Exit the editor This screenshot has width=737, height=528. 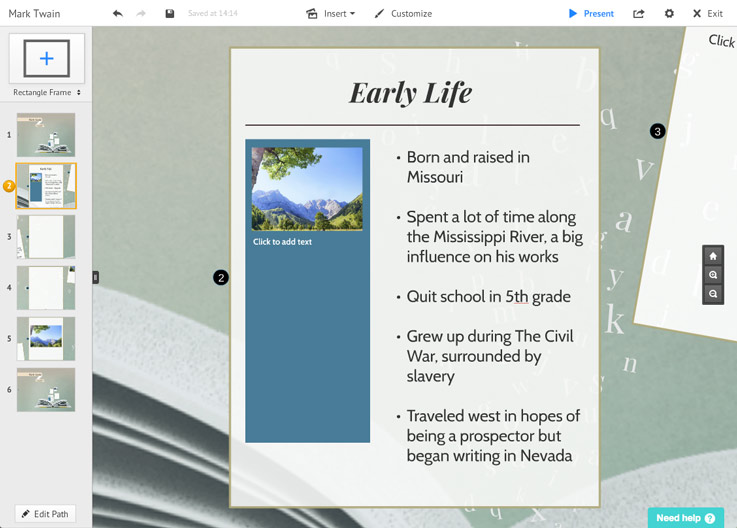coord(707,14)
